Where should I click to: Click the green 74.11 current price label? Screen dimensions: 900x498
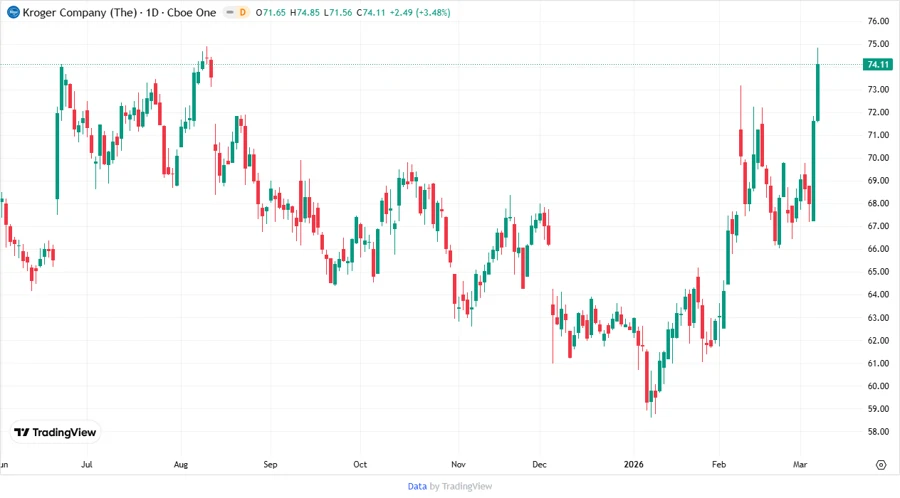(x=878, y=65)
